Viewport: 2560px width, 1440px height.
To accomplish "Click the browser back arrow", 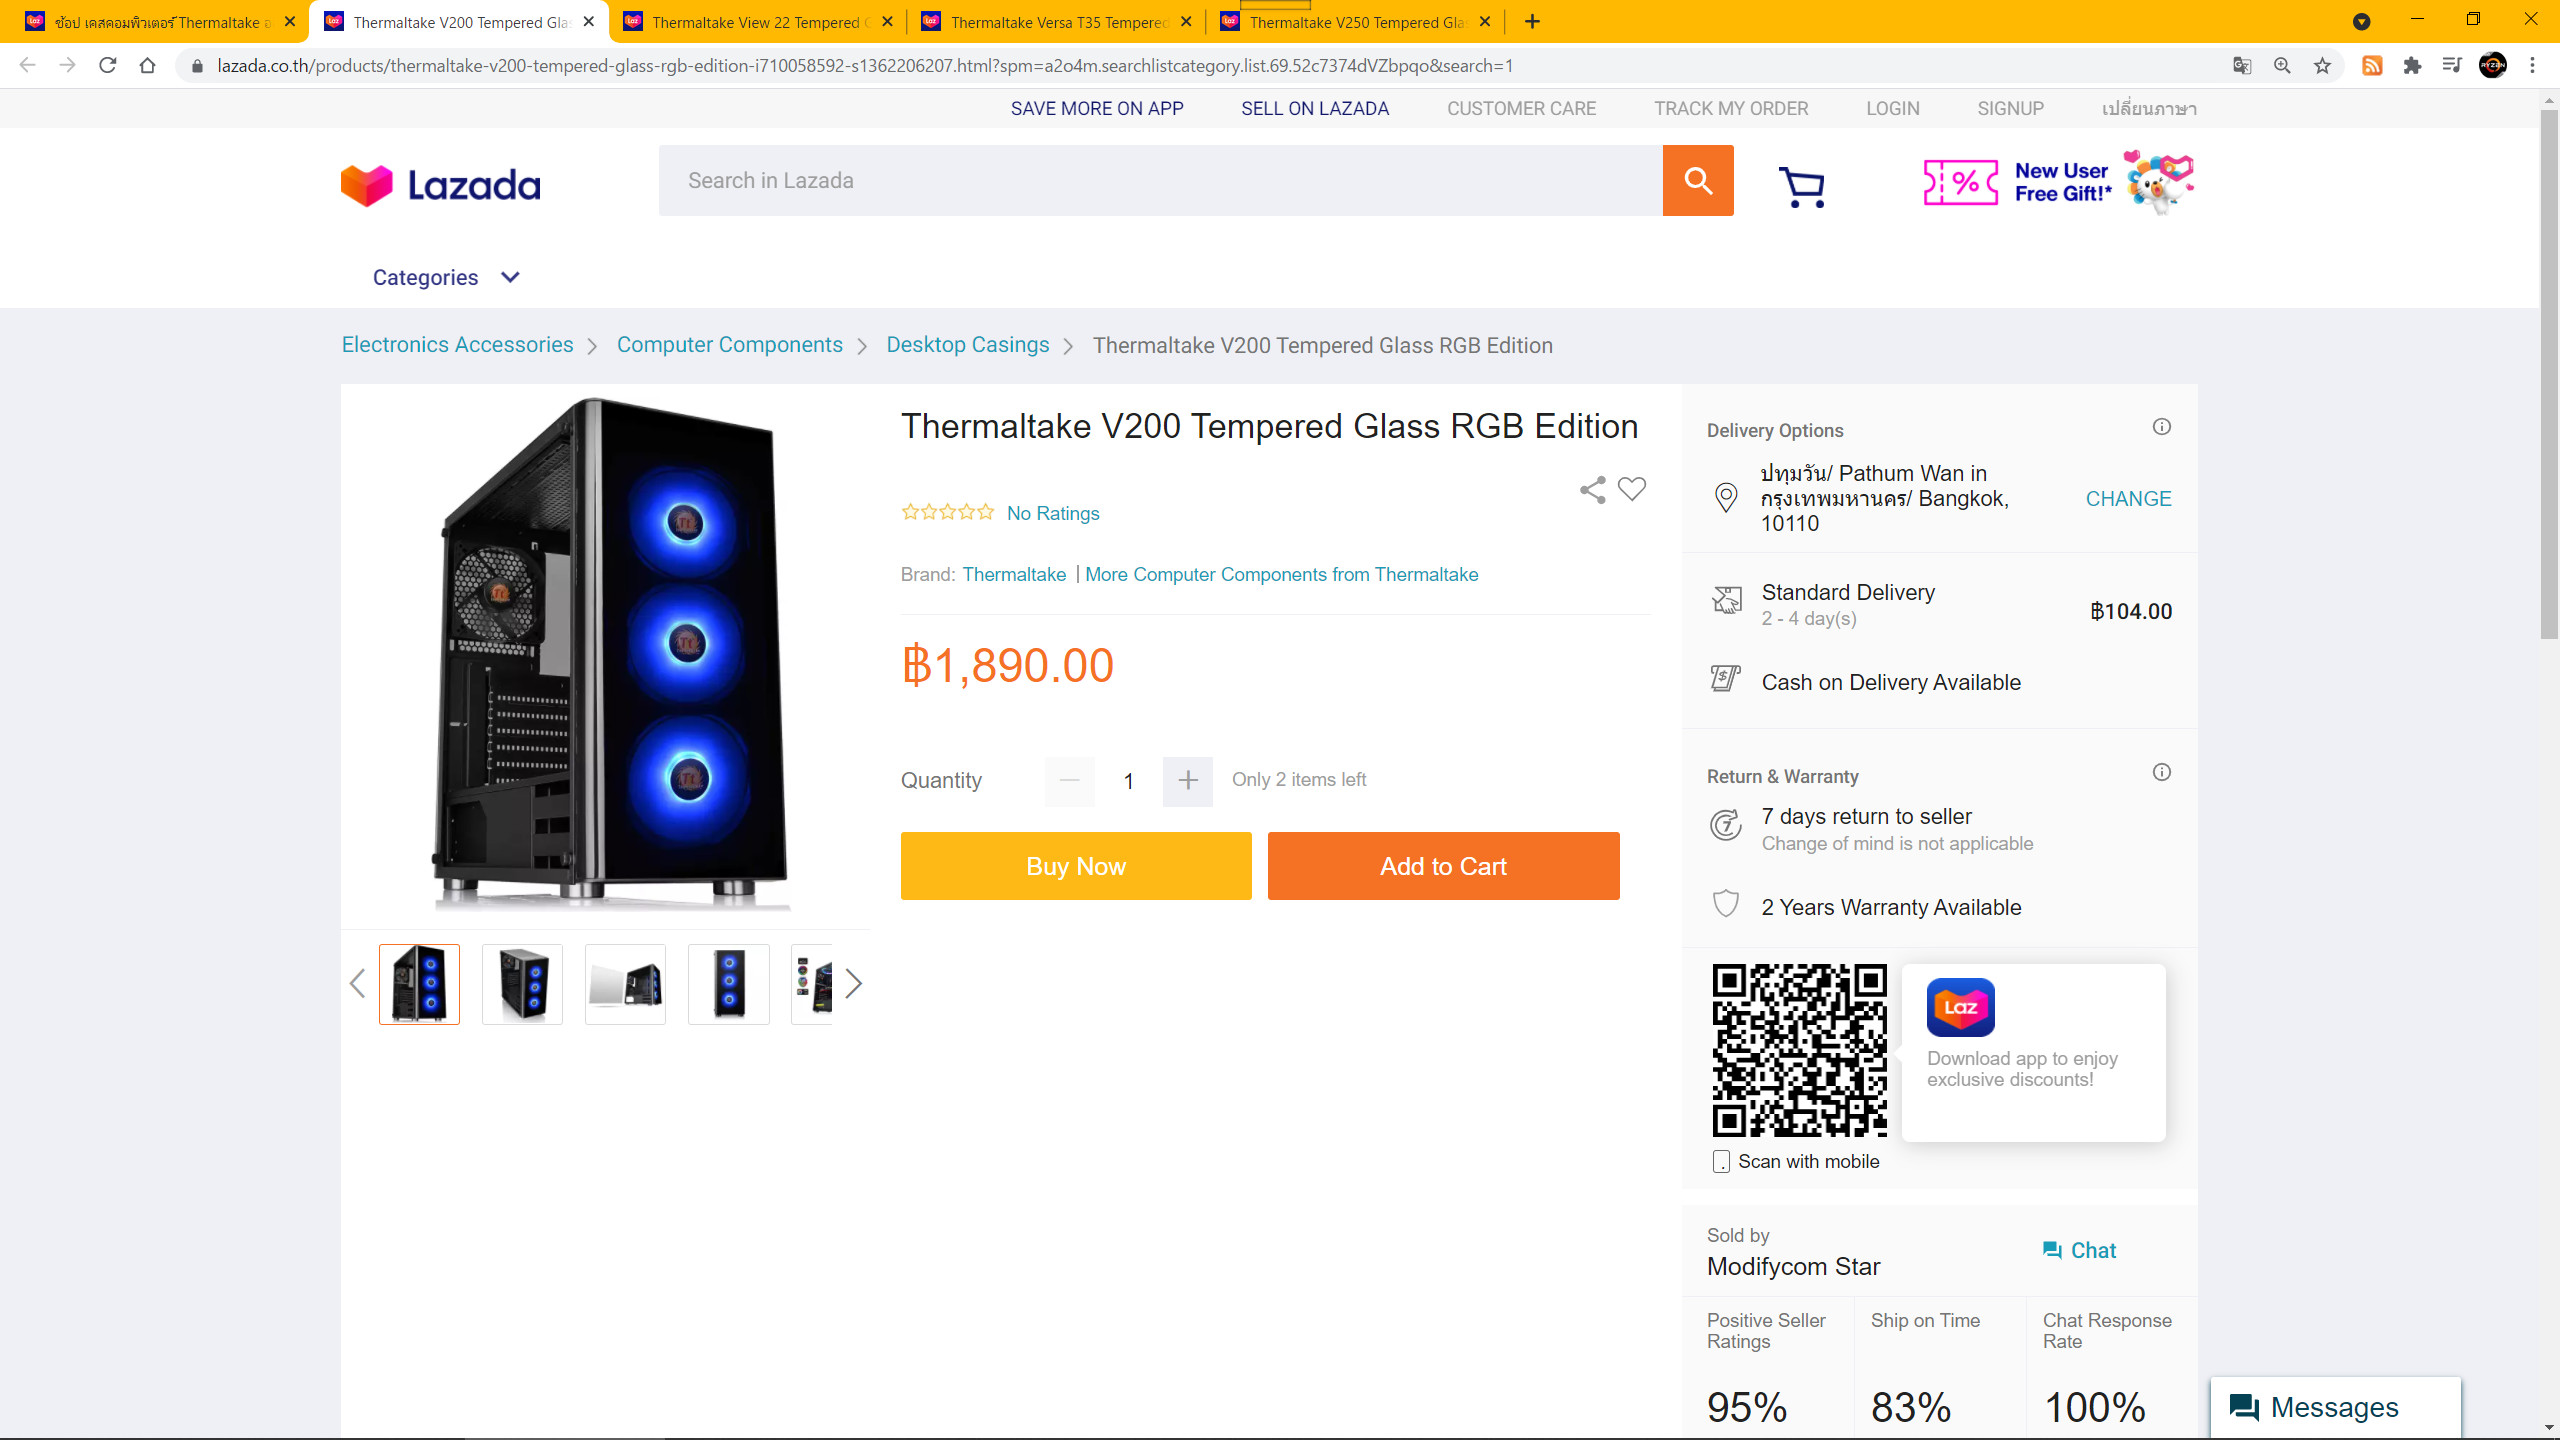I will [27, 65].
